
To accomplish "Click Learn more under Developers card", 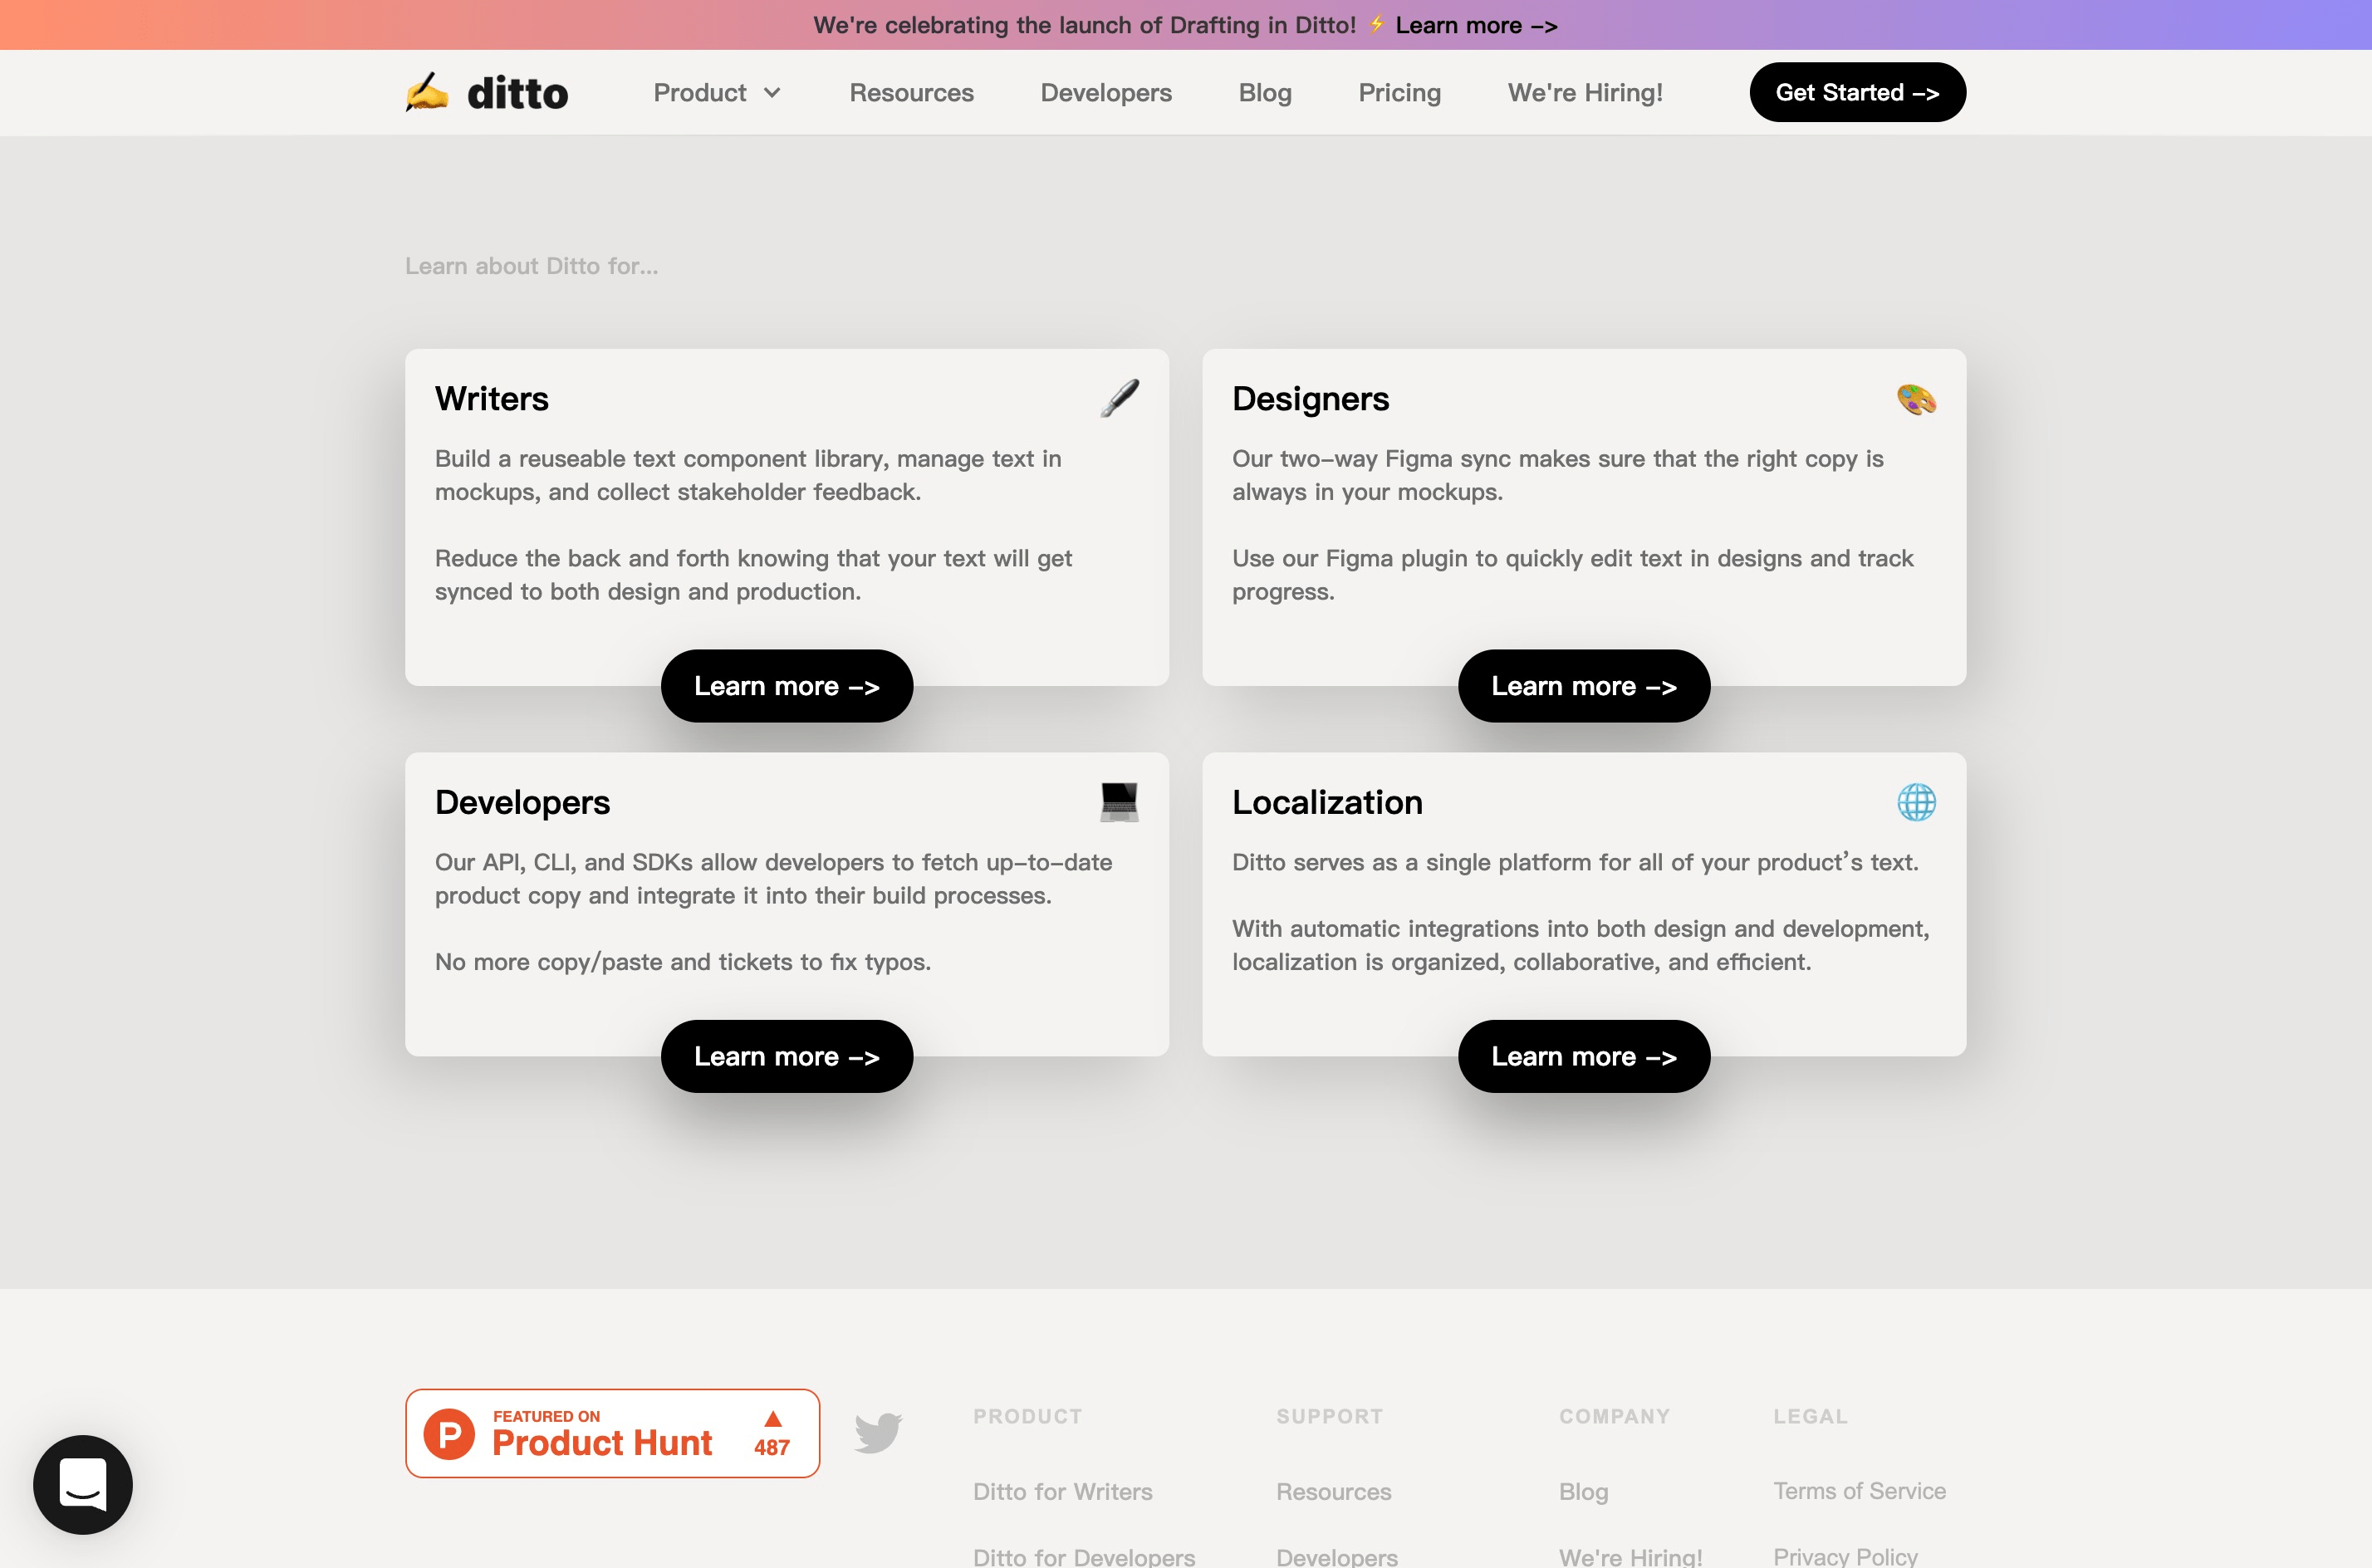I will 786,1056.
